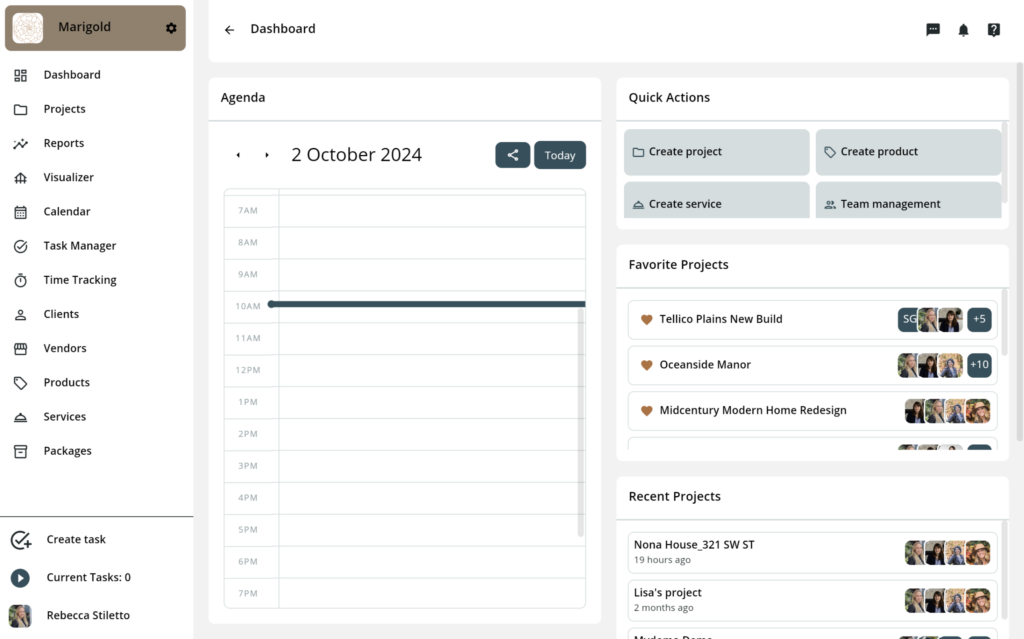Image resolution: width=1024 pixels, height=639 pixels.
Task: Click the Today button
Action: [x=560, y=155]
